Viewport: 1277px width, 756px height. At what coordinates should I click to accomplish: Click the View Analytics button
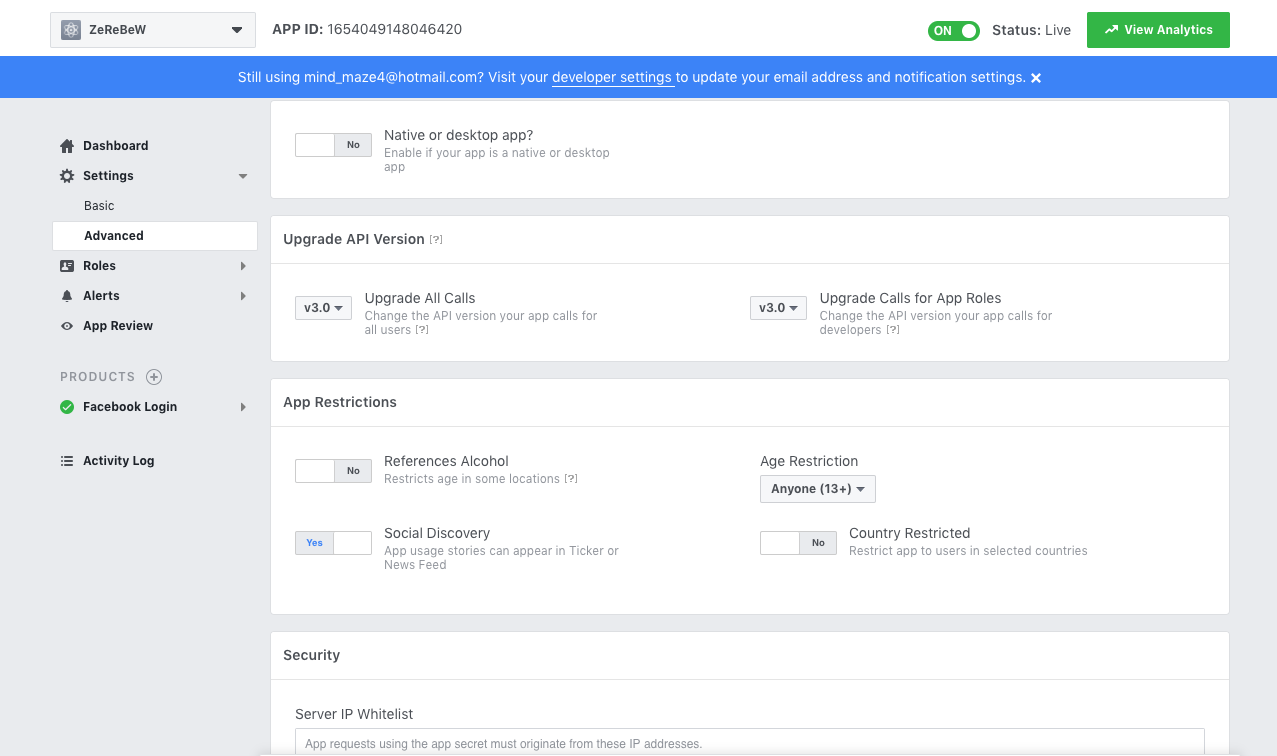pos(1158,30)
